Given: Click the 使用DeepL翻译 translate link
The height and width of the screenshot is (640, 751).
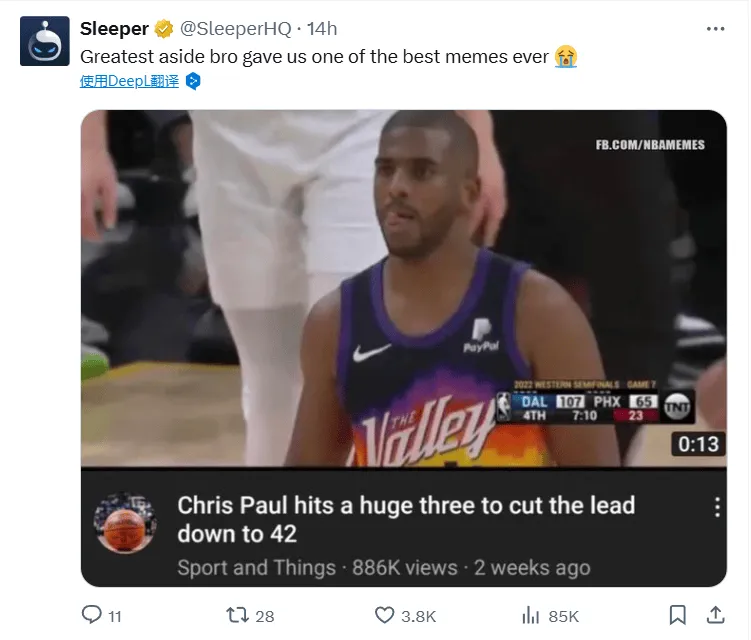Looking at the screenshot, I should 129,82.
